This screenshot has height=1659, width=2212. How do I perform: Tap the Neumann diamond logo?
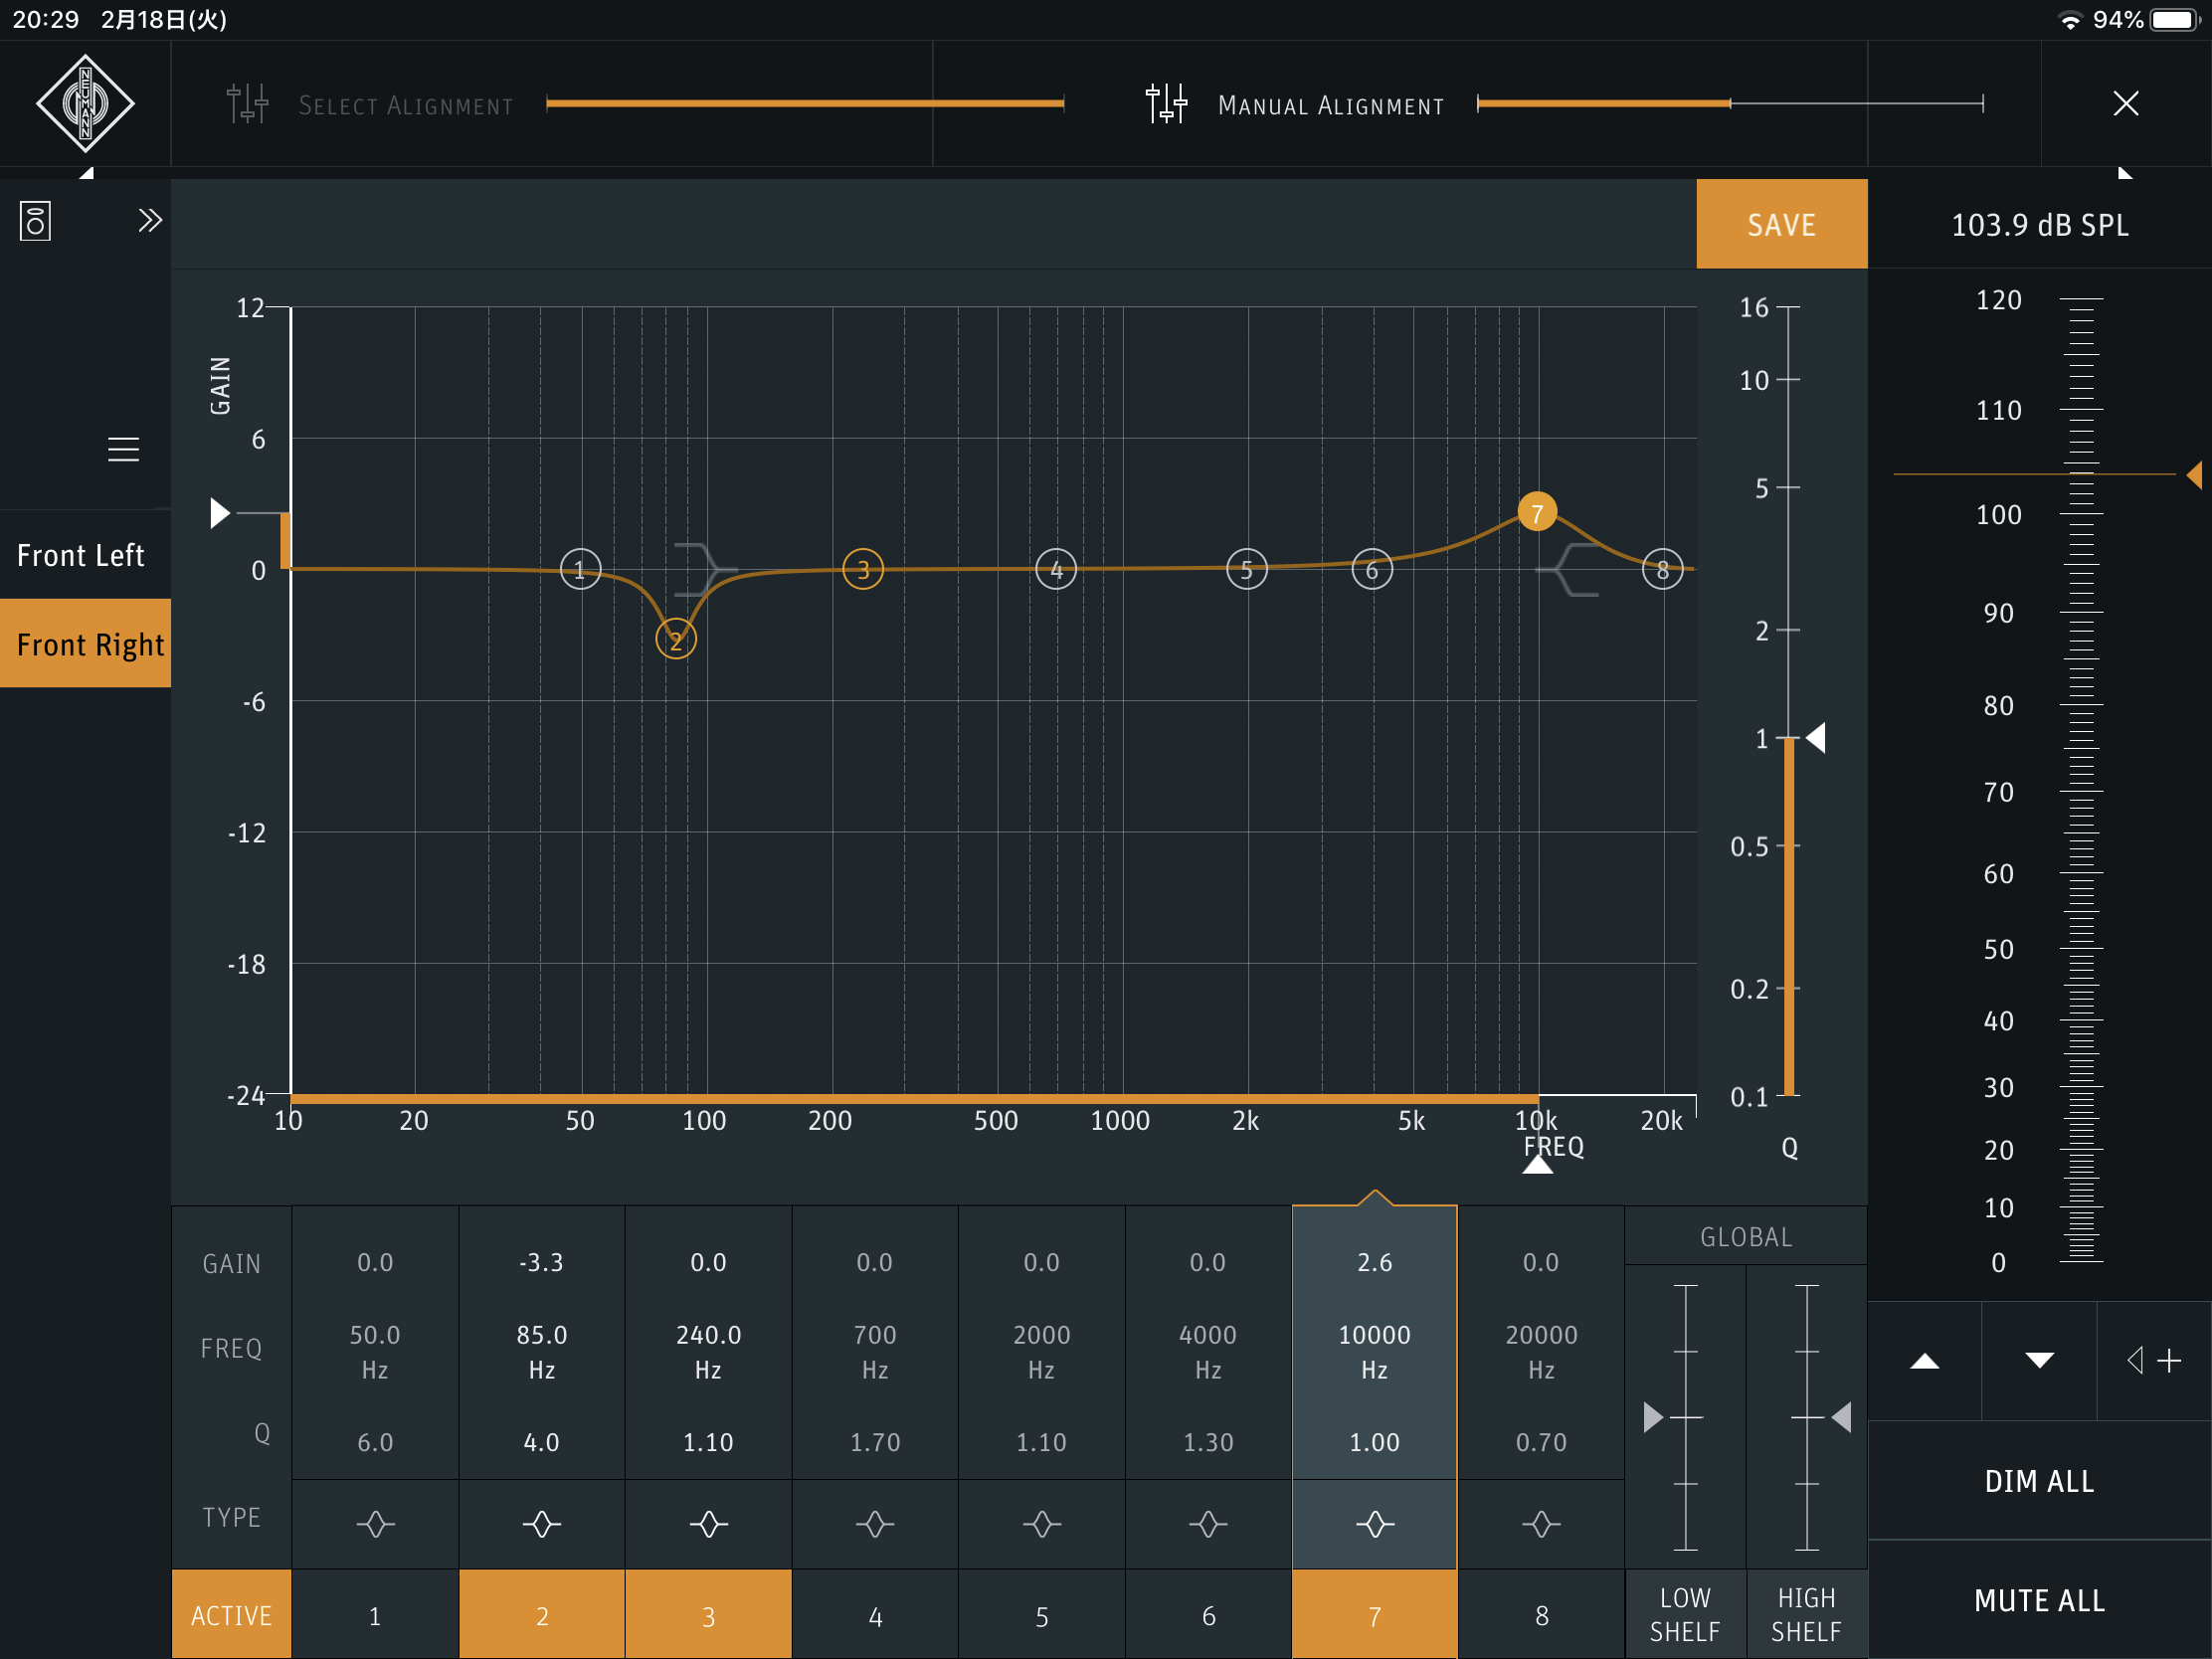[x=85, y=103]
